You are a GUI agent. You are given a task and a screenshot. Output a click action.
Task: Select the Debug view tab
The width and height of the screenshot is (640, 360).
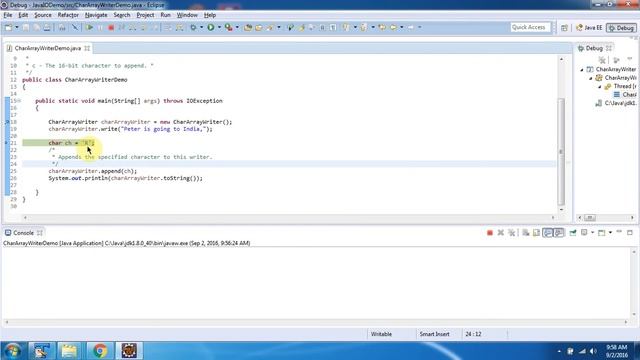[x=594, y=48]
